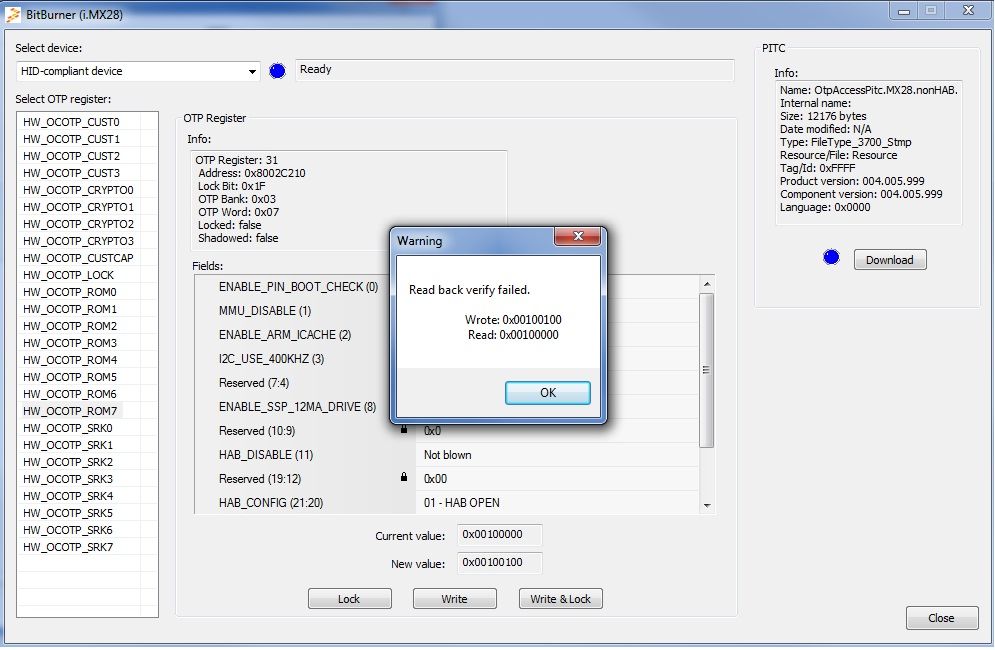The width and height of the screenshot is (995, 650).
Task: Select the Reserved (19:12) field
Action: click(x=260, y=479)
